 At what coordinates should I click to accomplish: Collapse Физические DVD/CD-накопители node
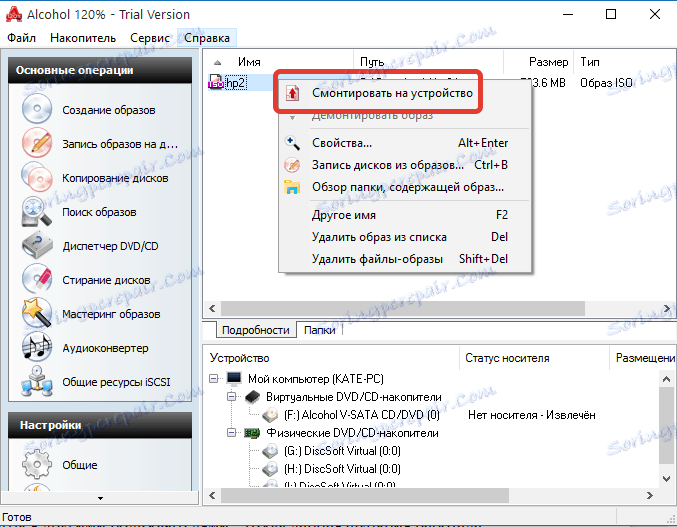click(232, 432)
